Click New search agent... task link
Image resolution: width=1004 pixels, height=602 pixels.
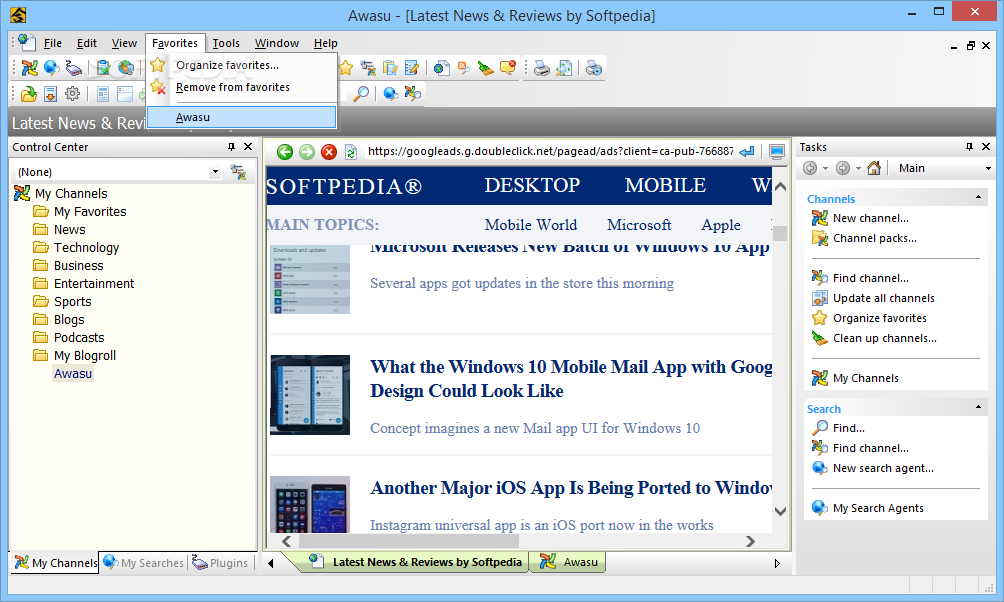pyautogui.click(x=883, y=468)
